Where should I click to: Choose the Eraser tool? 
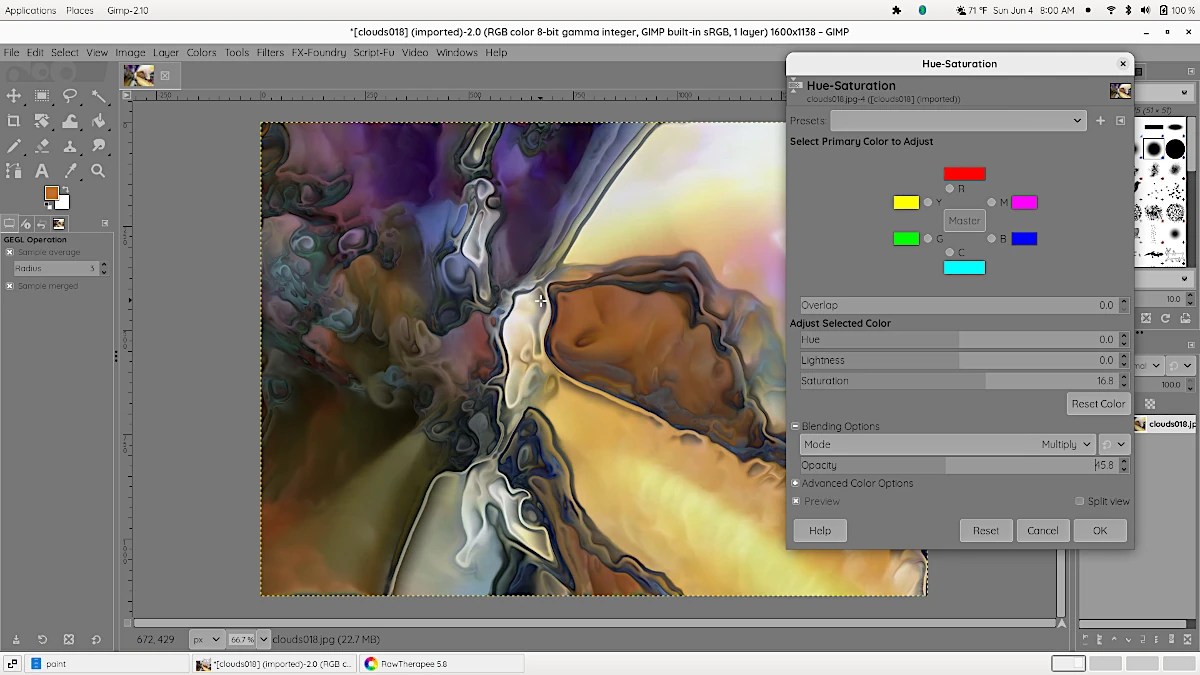point(41,145)
